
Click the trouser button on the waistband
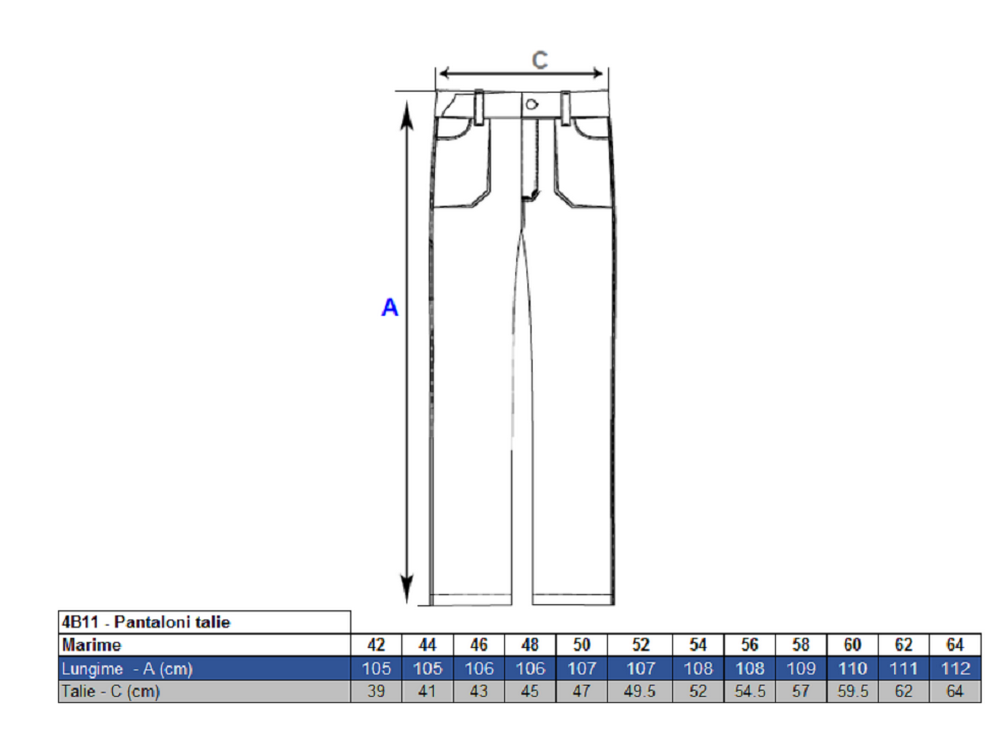[x=532, y=103]
